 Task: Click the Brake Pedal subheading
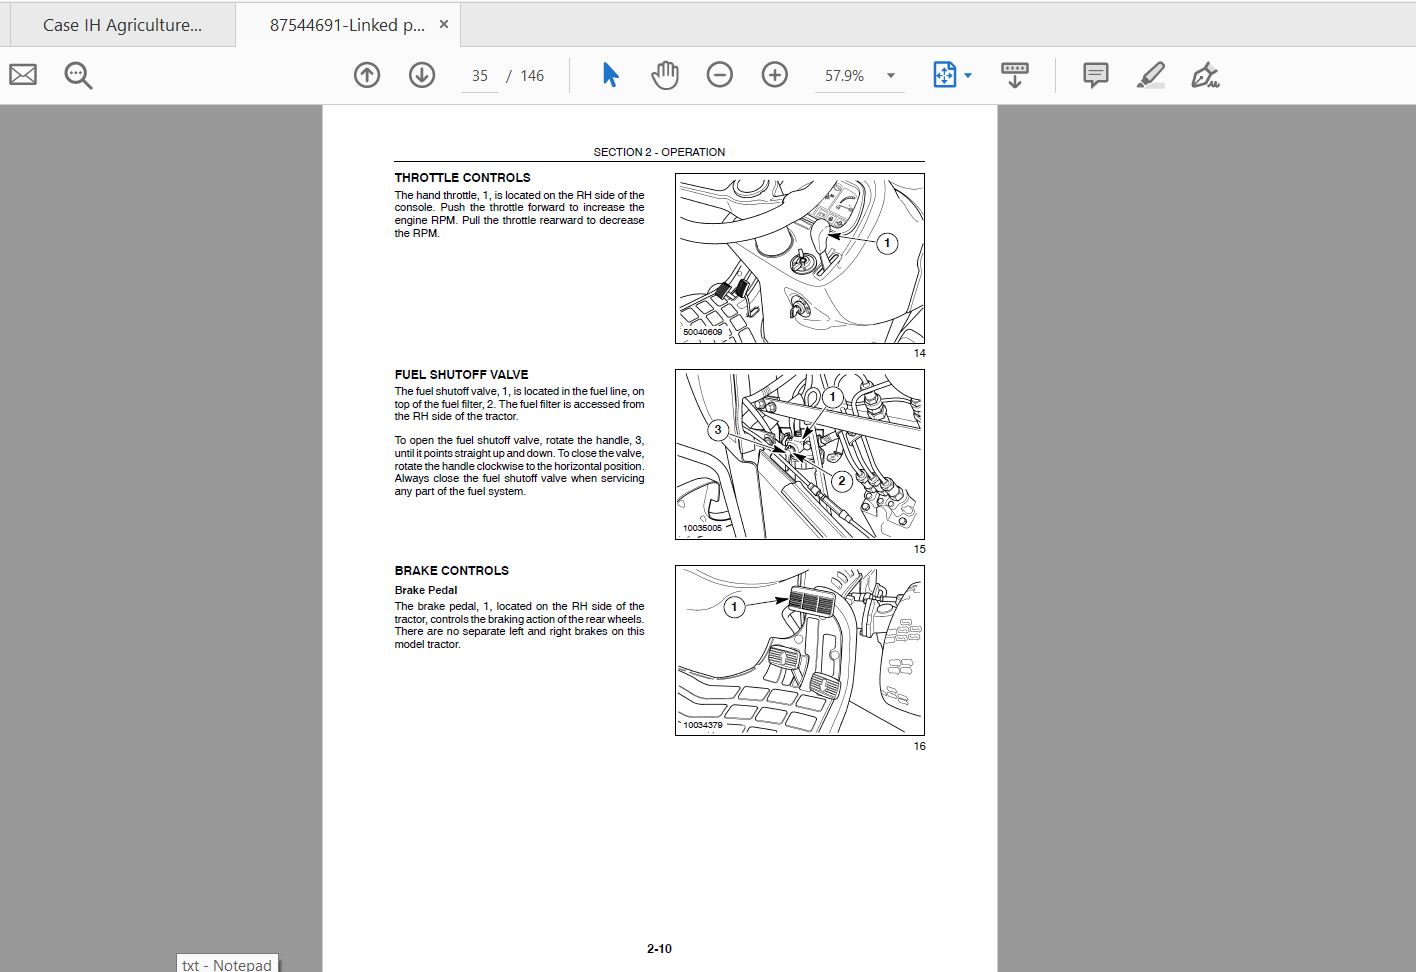point(425,590)
